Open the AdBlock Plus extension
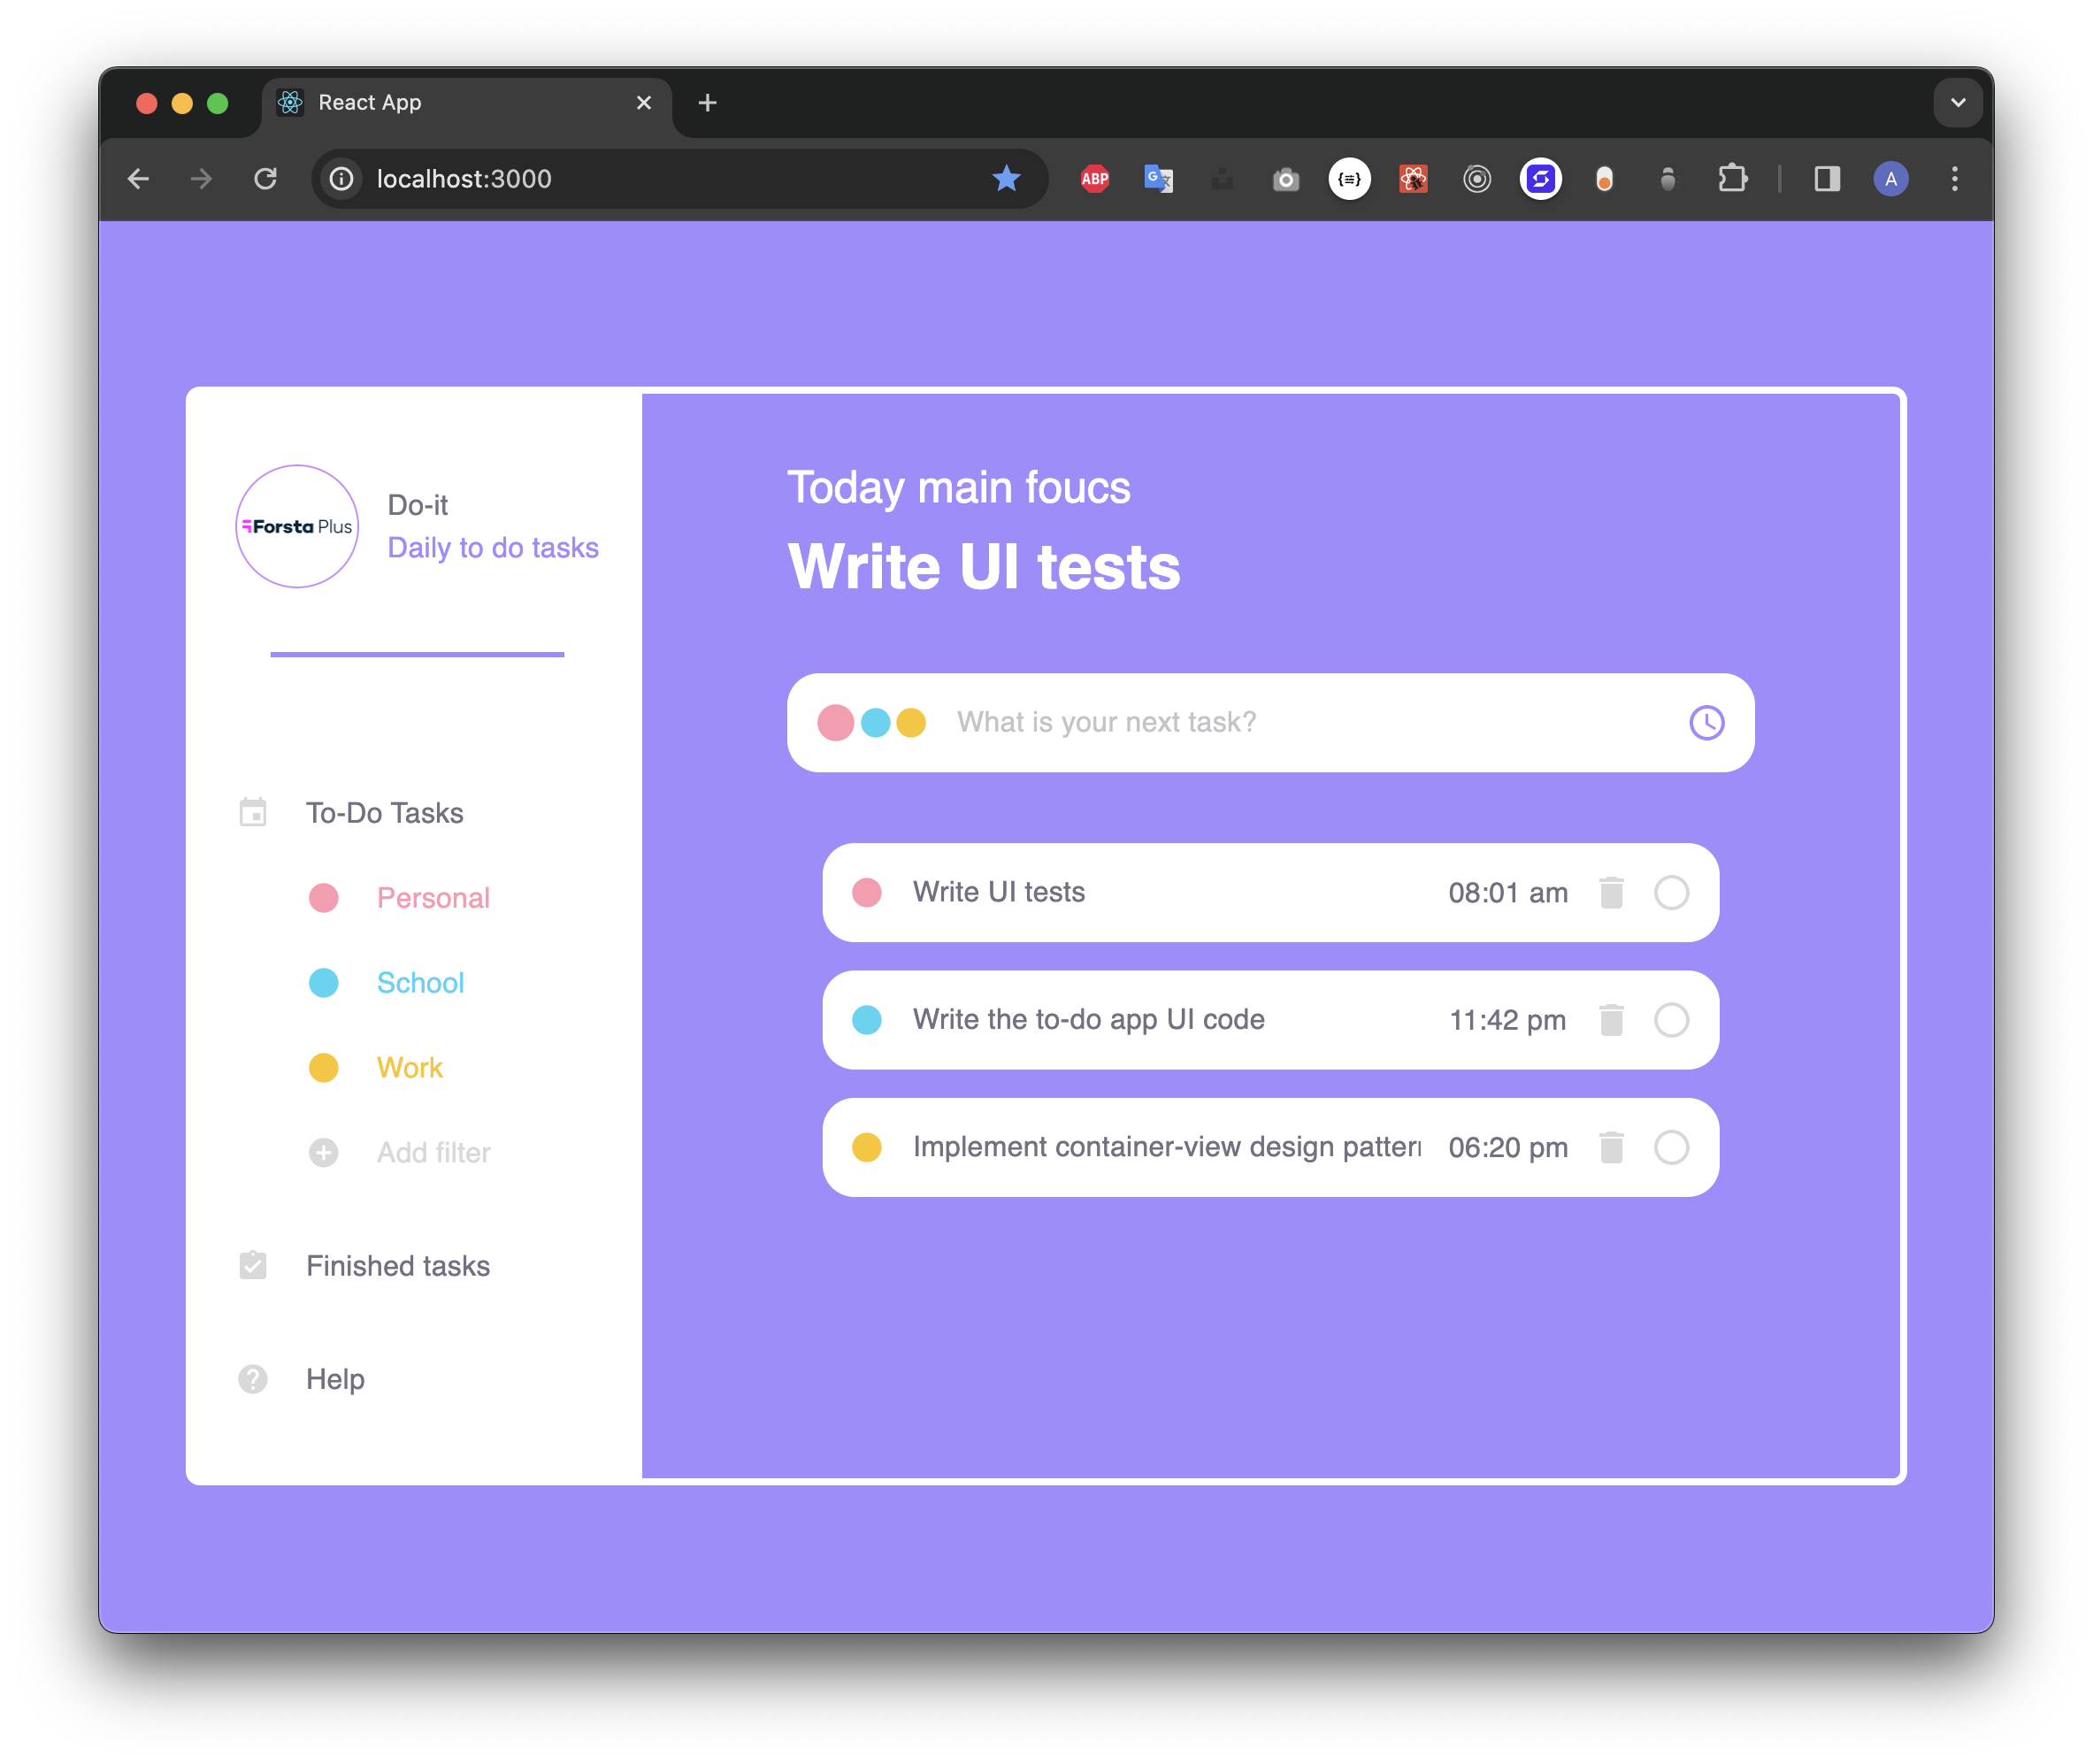The height and width of the screenshot is (1764, 2093). pyautogui.click(x=1095, y=179)
